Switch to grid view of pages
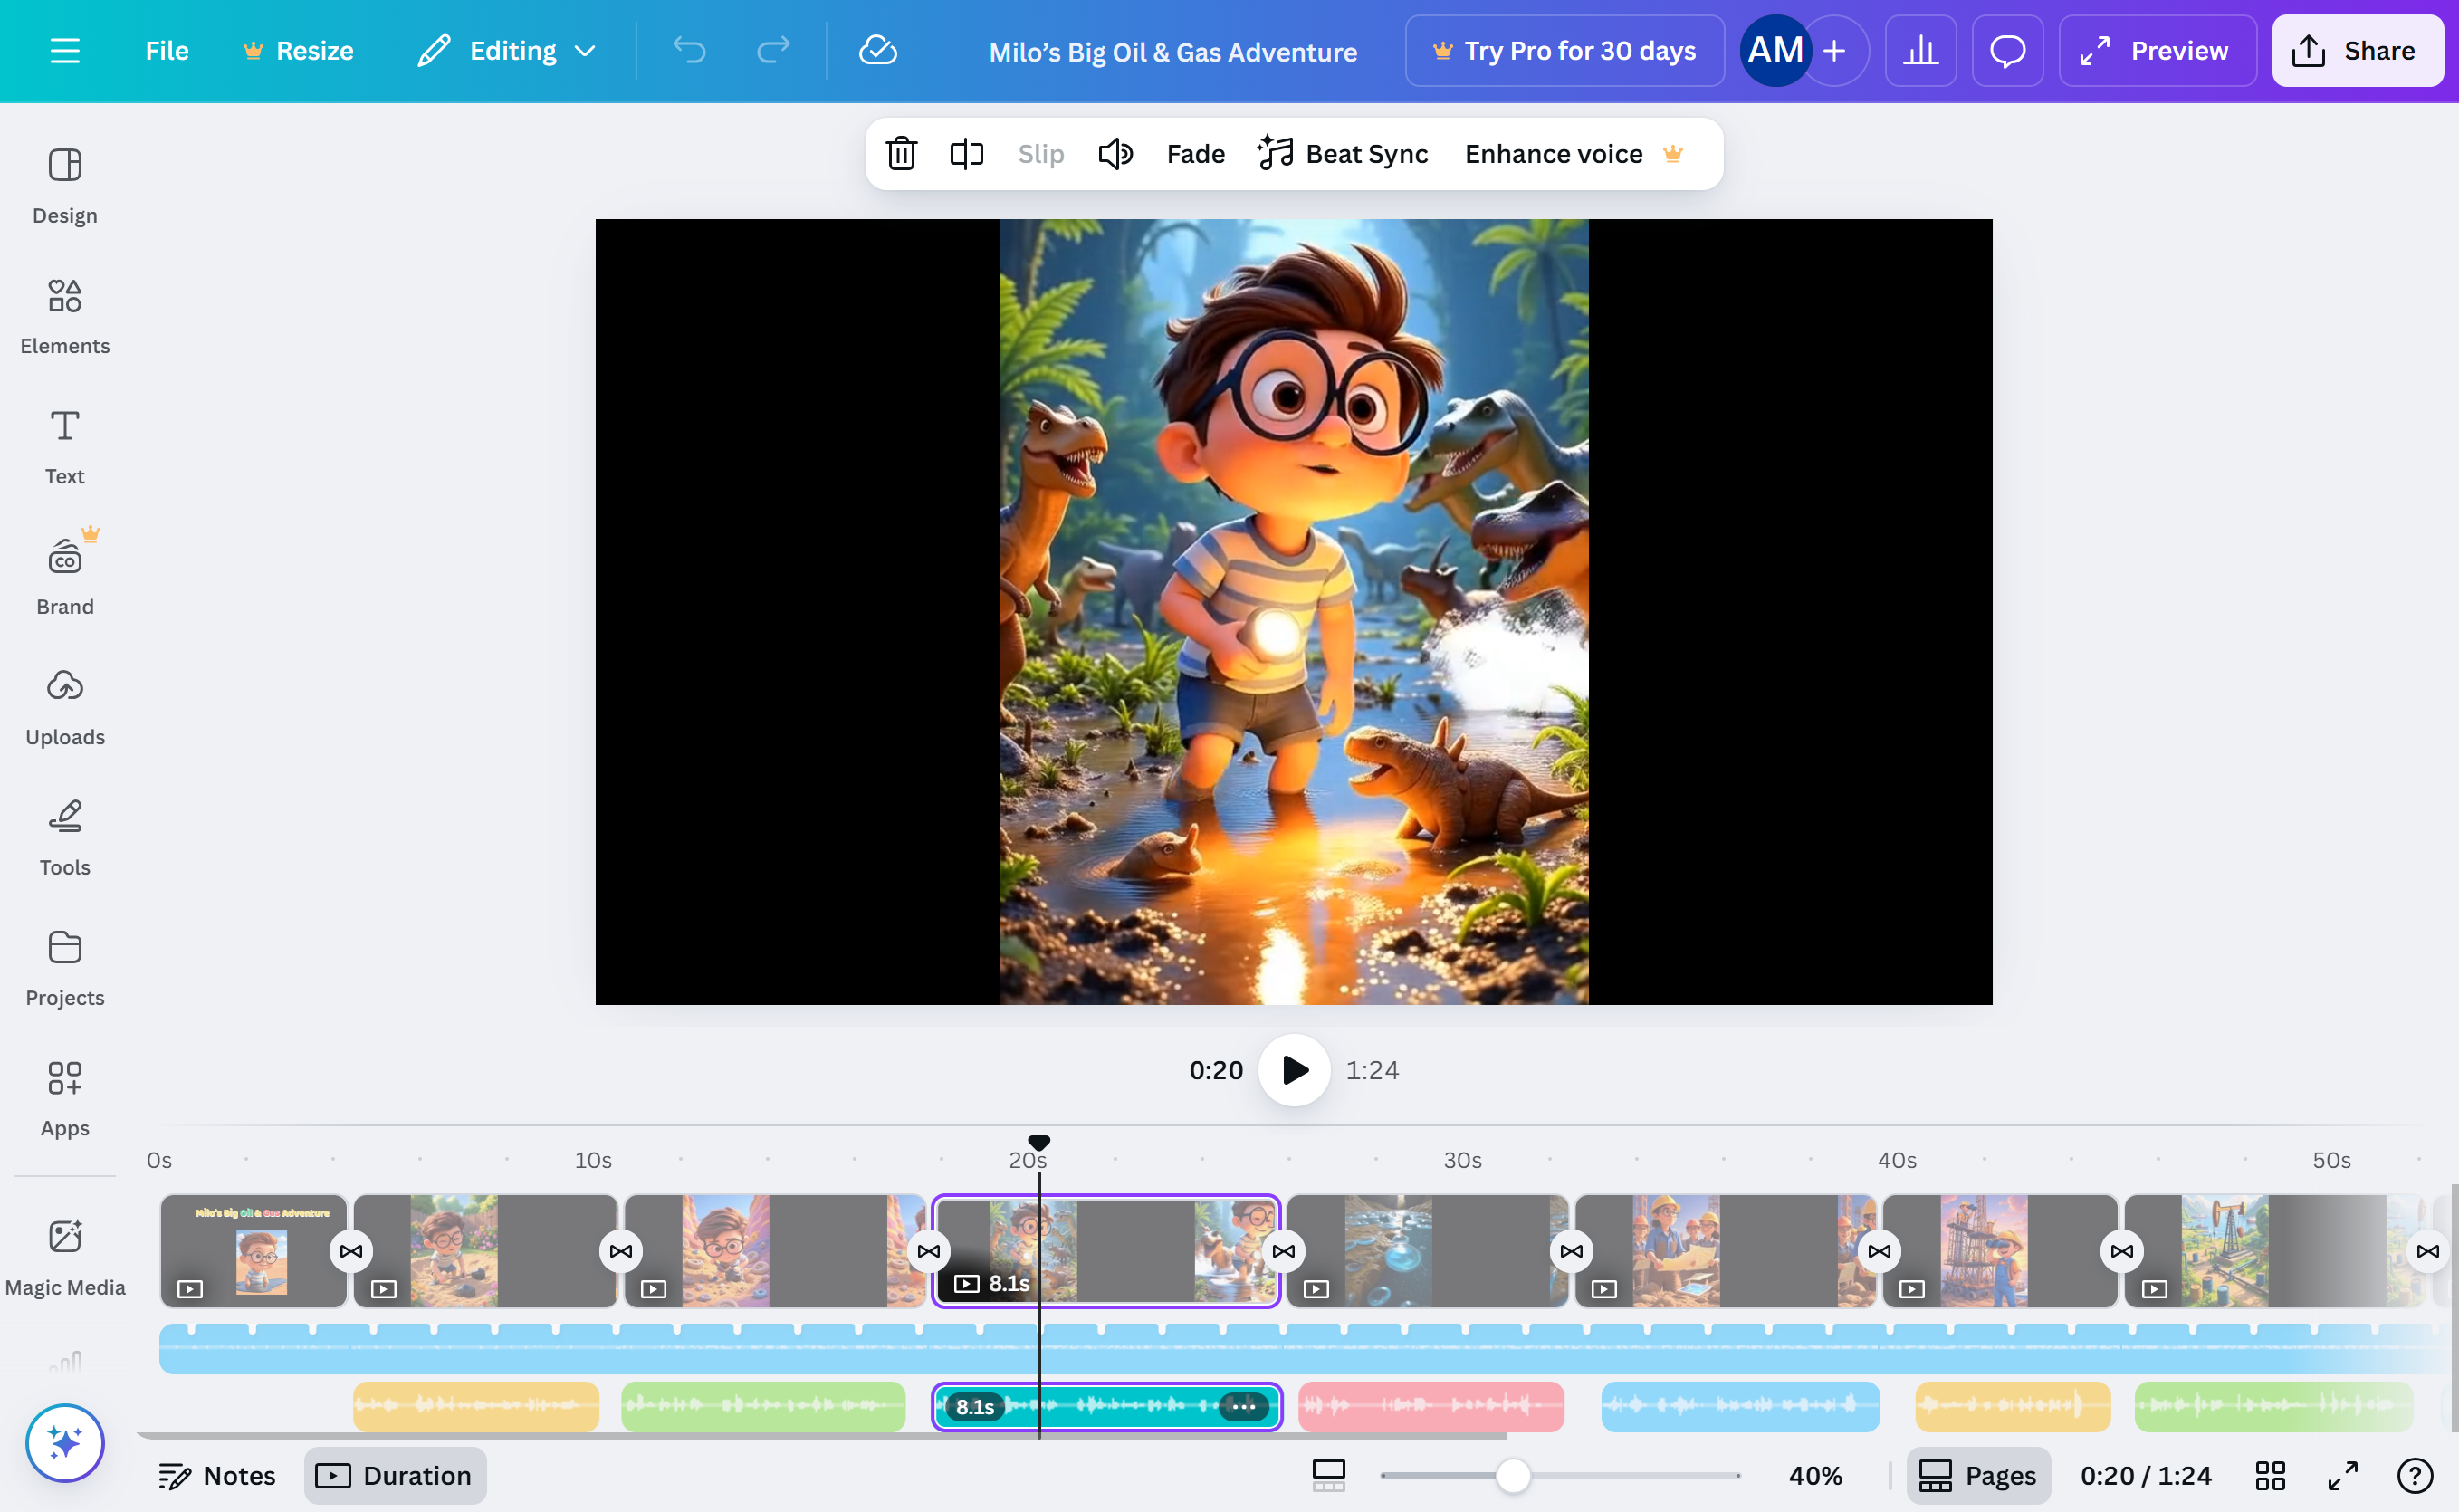This screenshot has height=1512, width=2459. click(2270, 1475)
